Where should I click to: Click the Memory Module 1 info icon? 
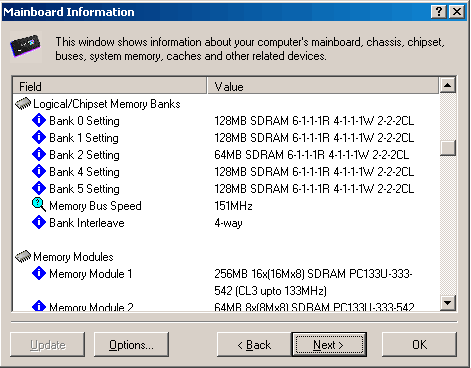39,273
